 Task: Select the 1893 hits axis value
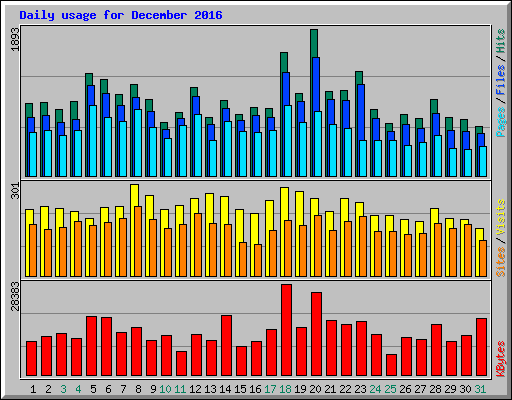[x=15, y=39]
